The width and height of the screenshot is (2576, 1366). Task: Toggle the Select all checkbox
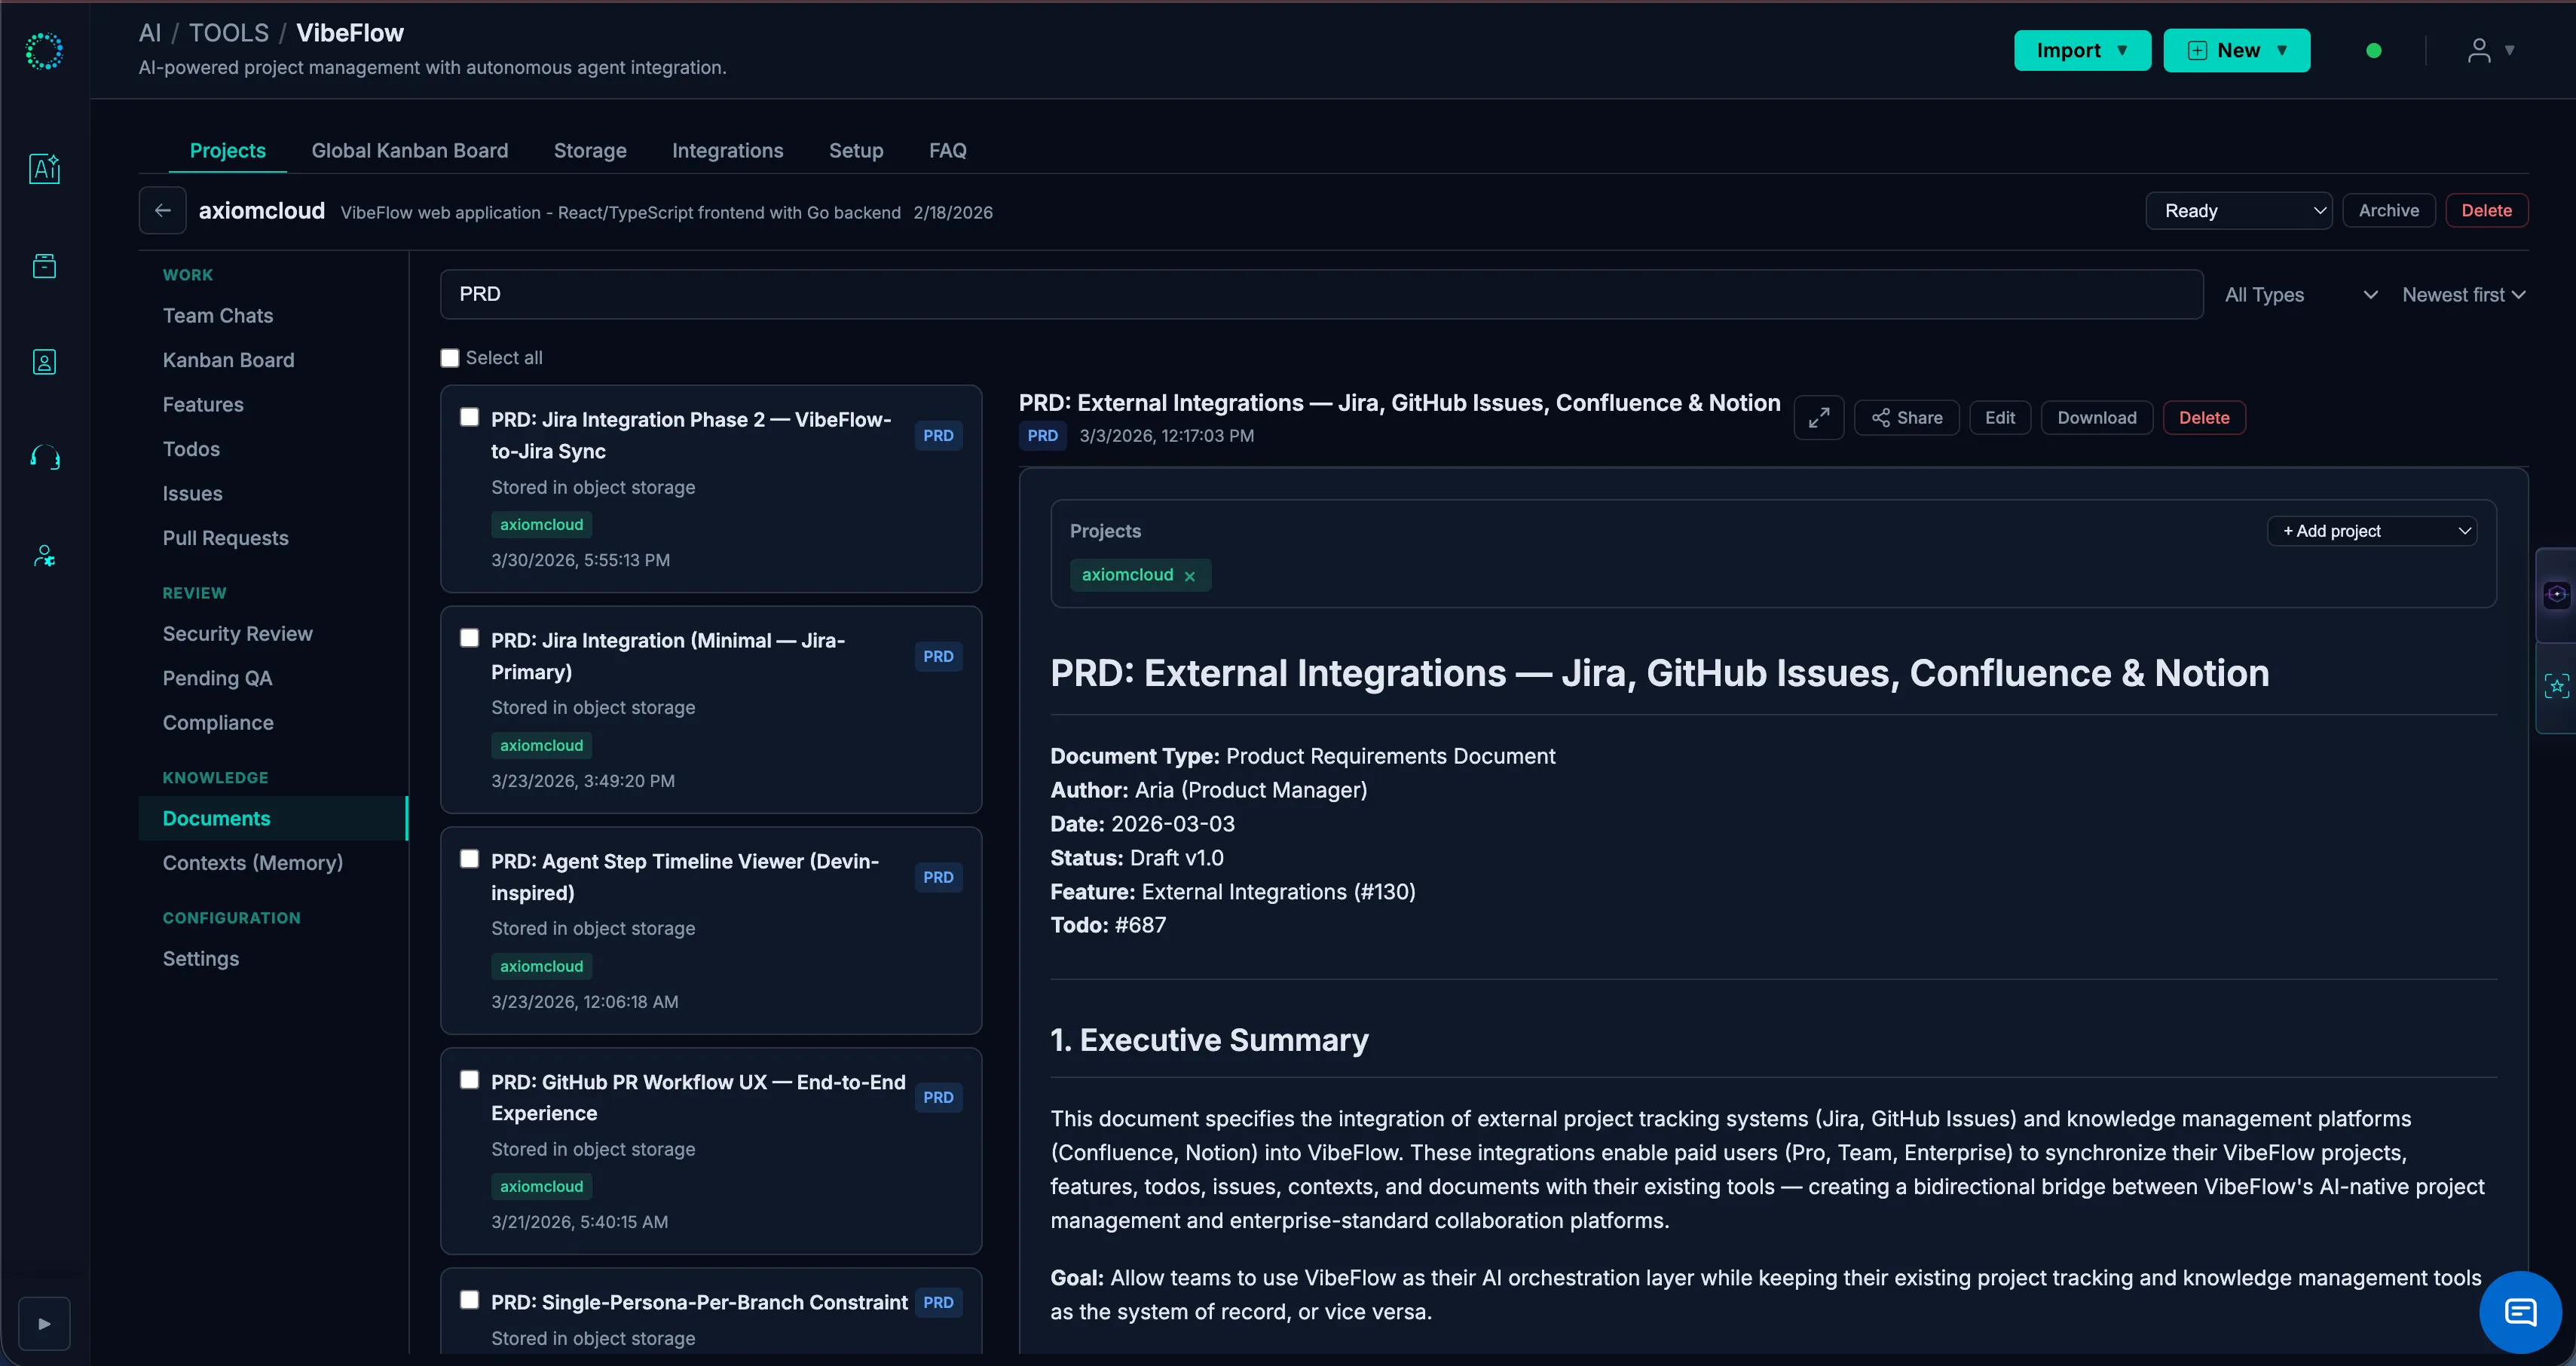[450, 358]
